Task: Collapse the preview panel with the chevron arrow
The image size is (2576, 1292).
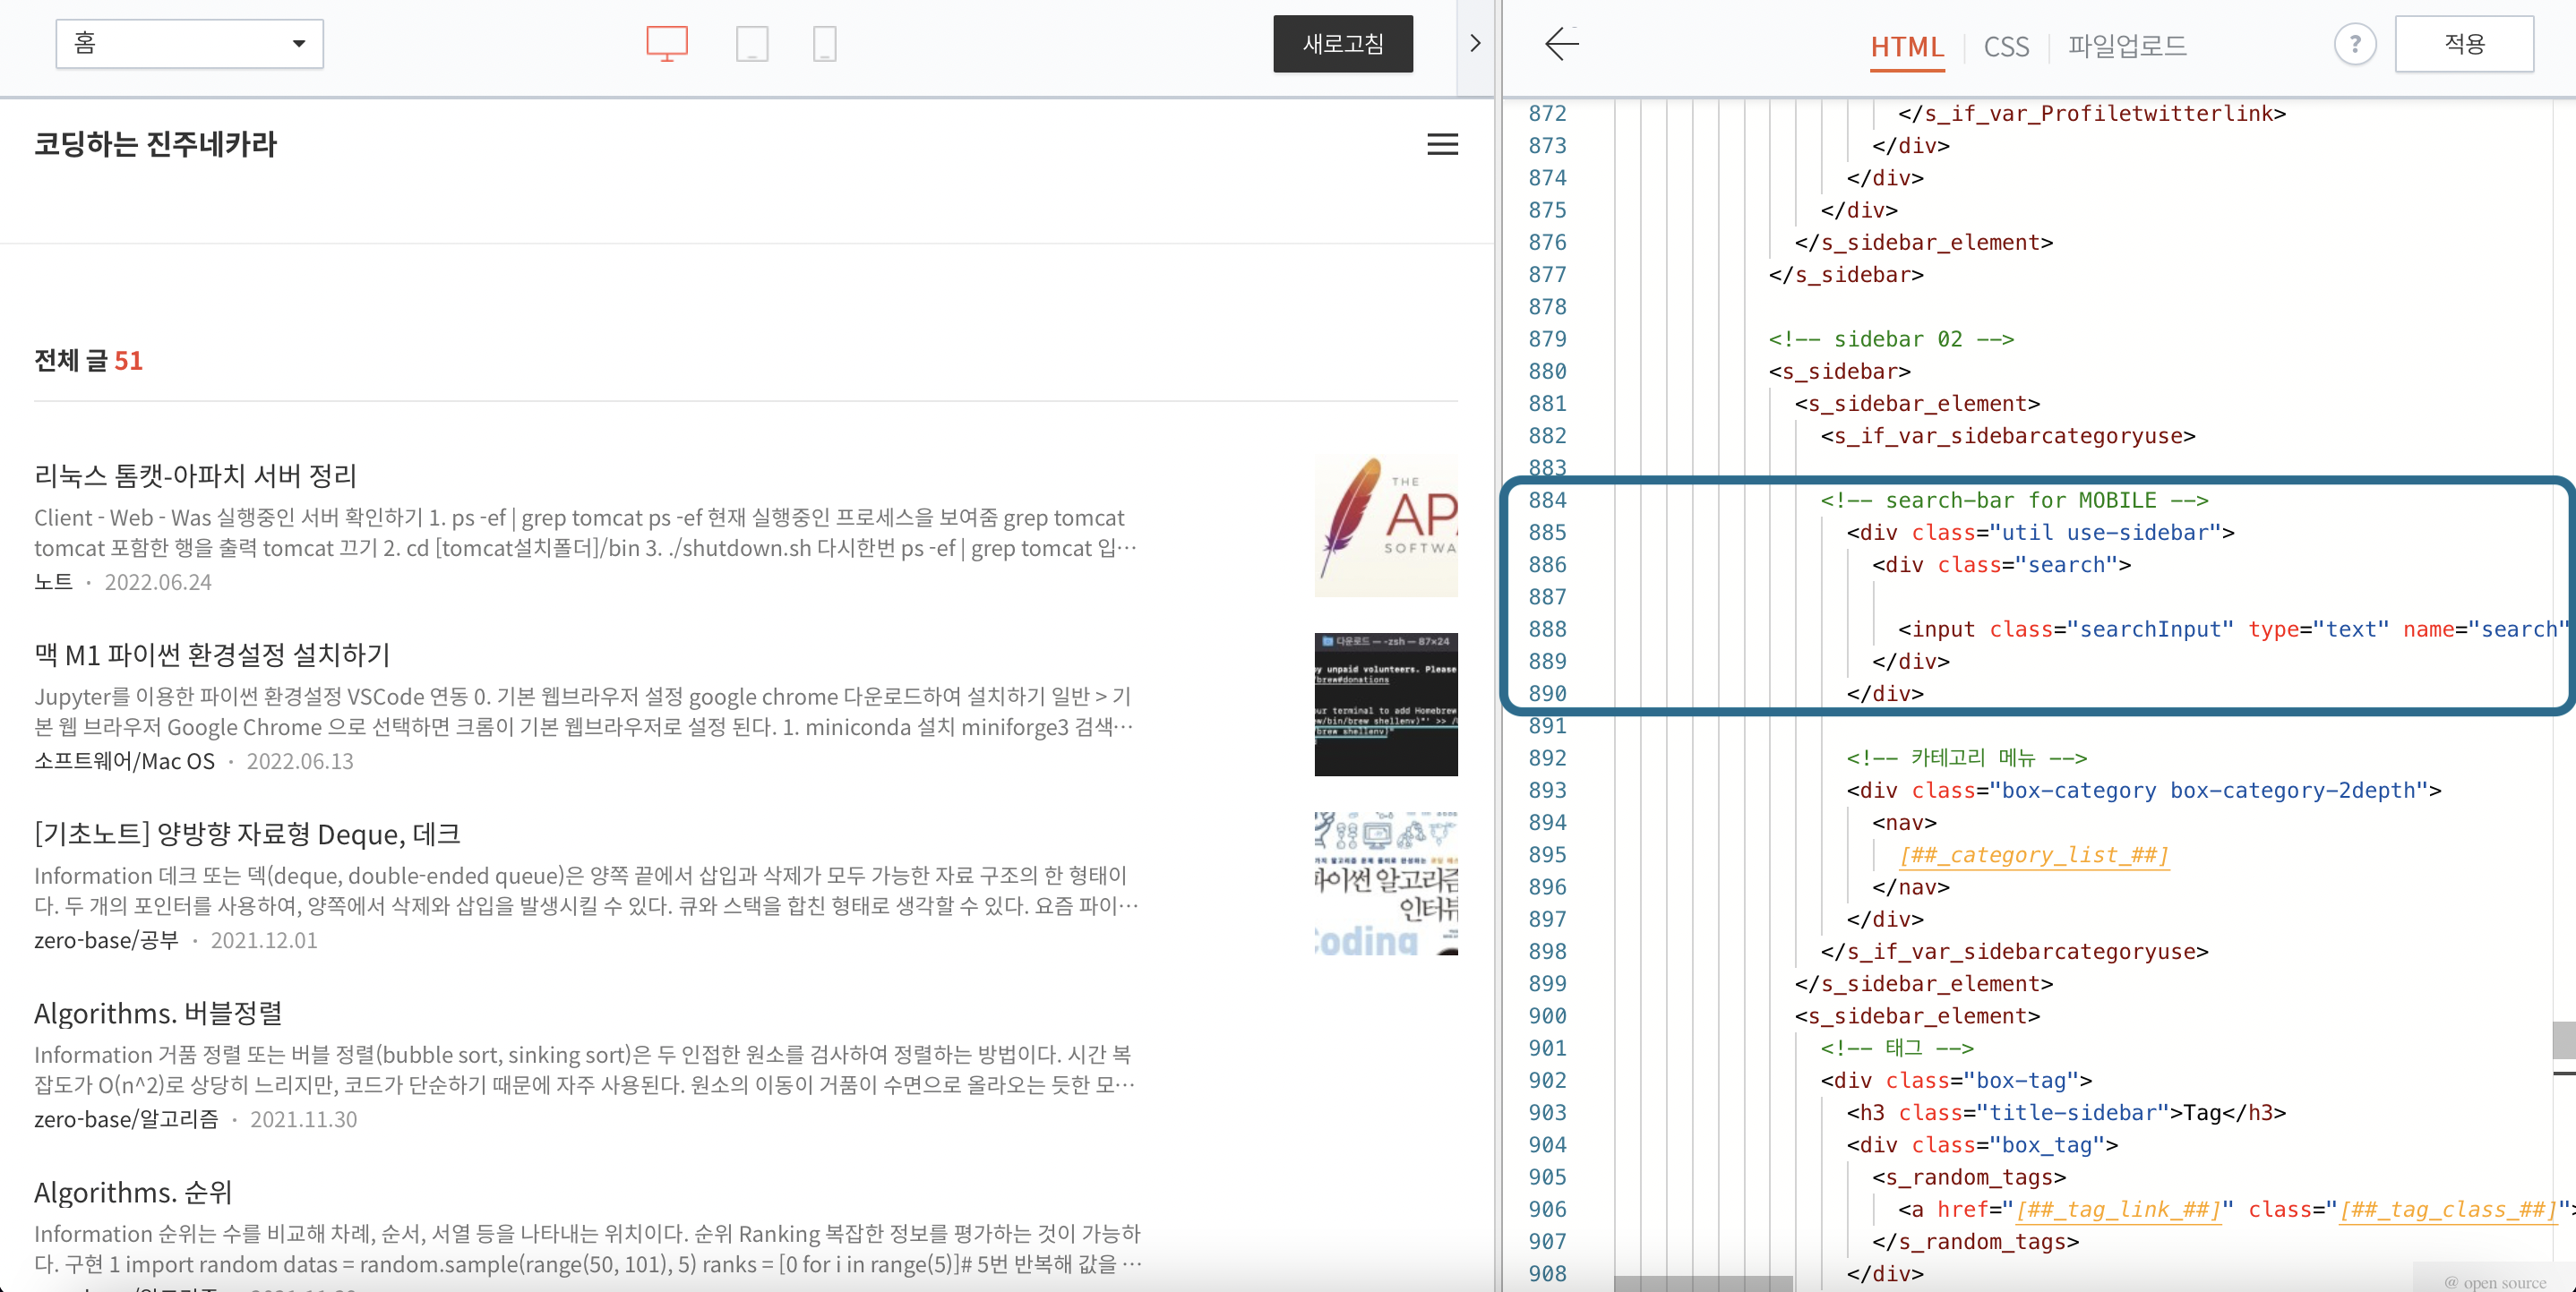Action: [x=1475, y=44]
